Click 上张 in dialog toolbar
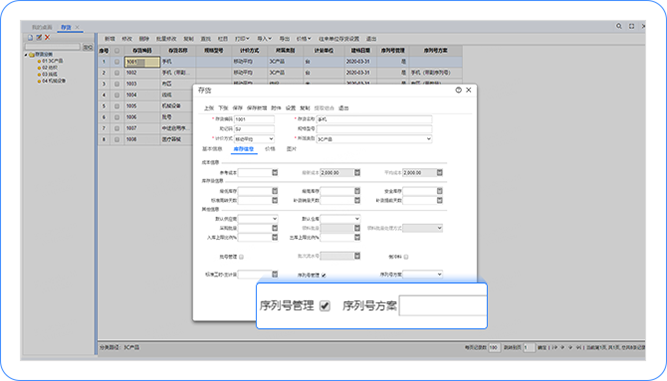Viewport: 667px width, 381px height. click(209, 108)
